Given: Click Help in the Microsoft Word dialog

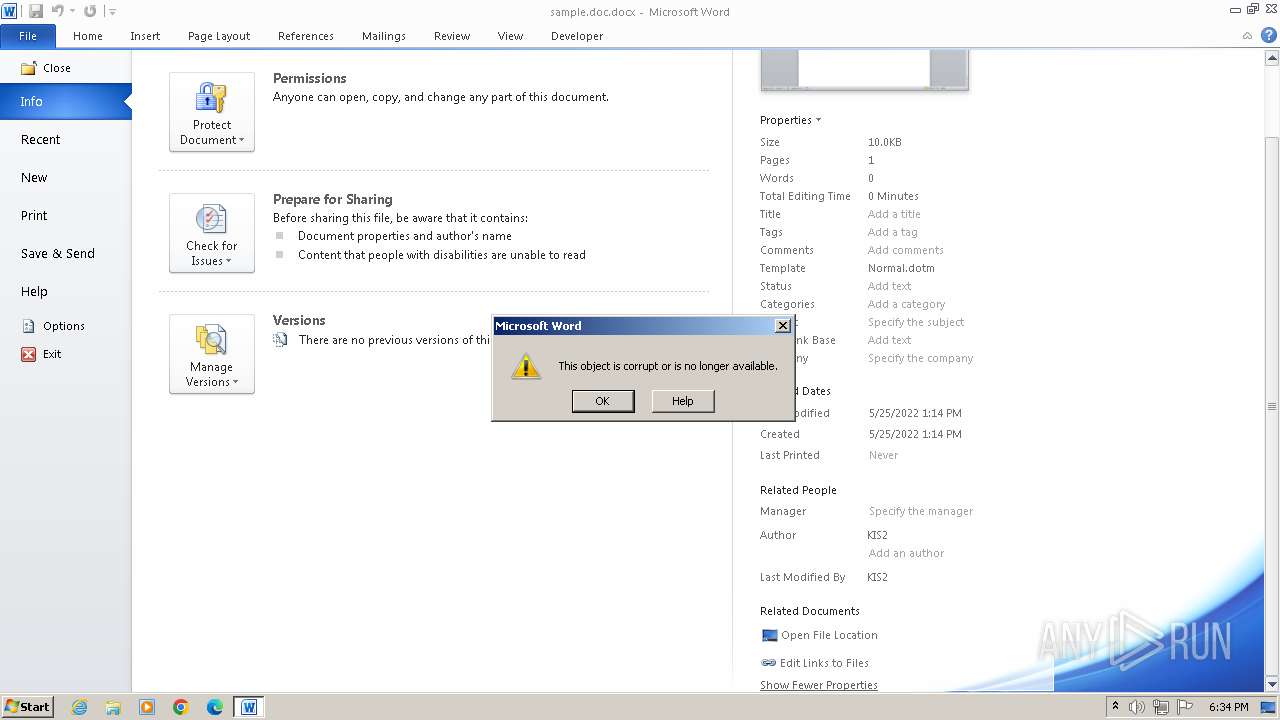Looking at the screenshot, I should pos(683,401).
